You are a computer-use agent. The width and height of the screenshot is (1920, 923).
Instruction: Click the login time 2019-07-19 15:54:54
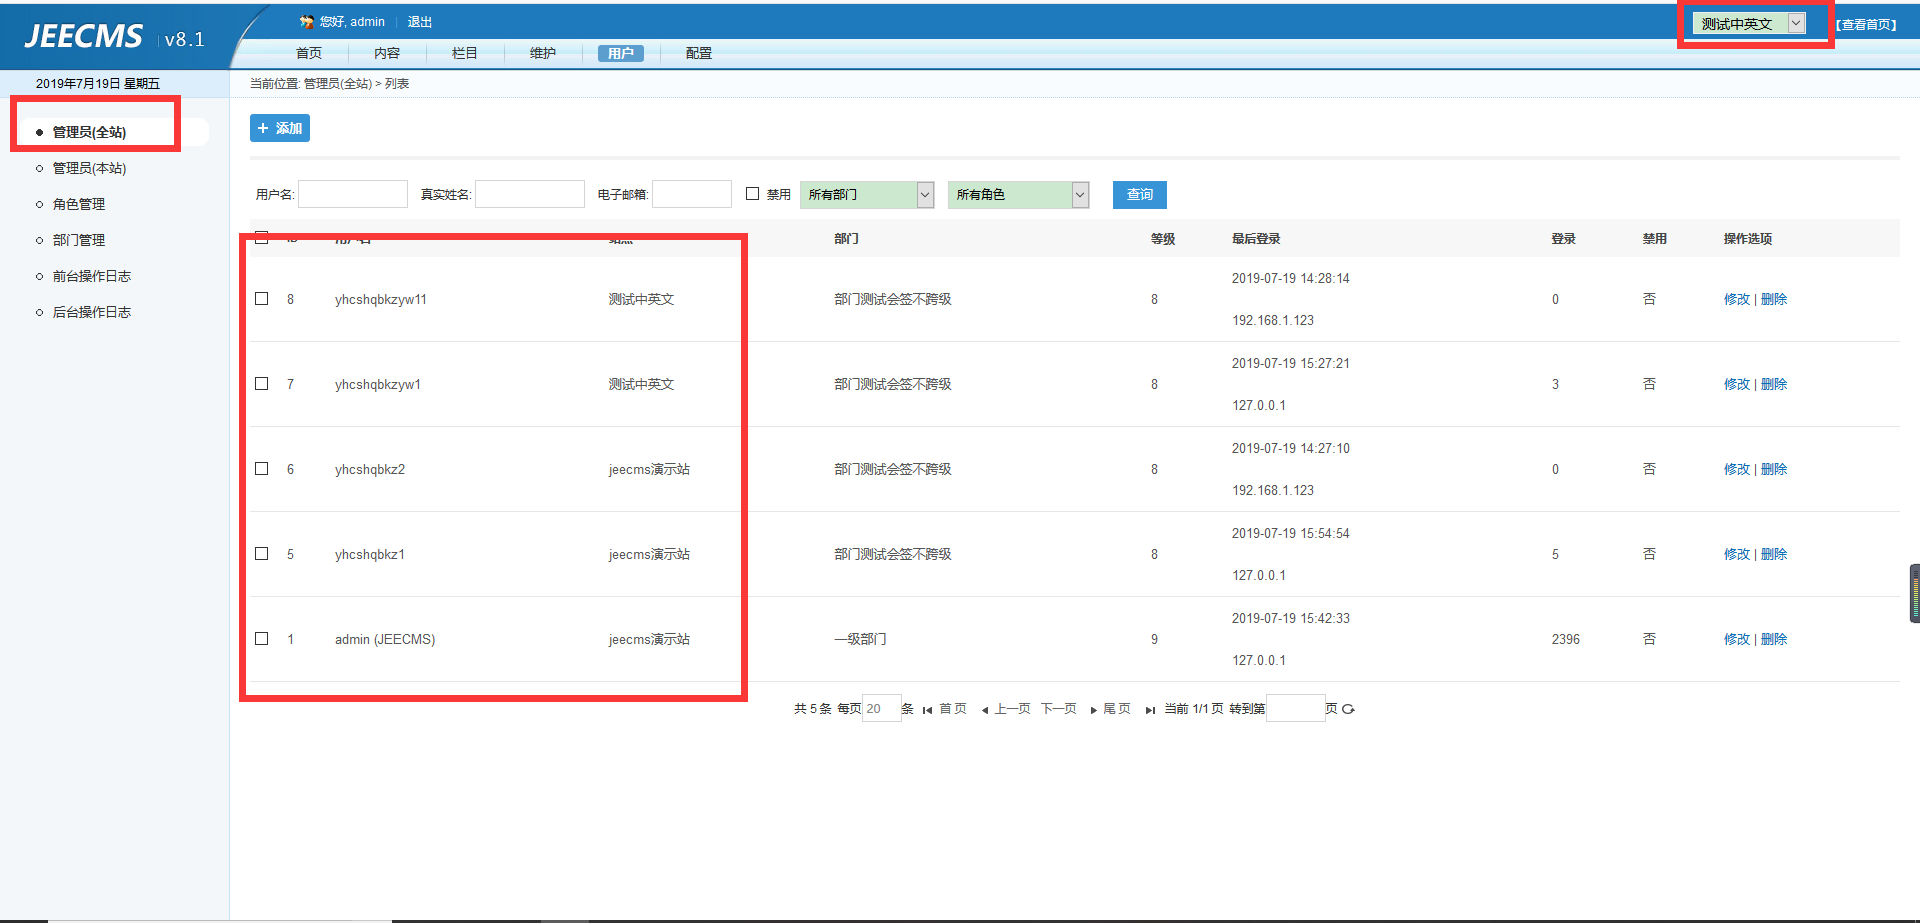(x=1291, y=533)
